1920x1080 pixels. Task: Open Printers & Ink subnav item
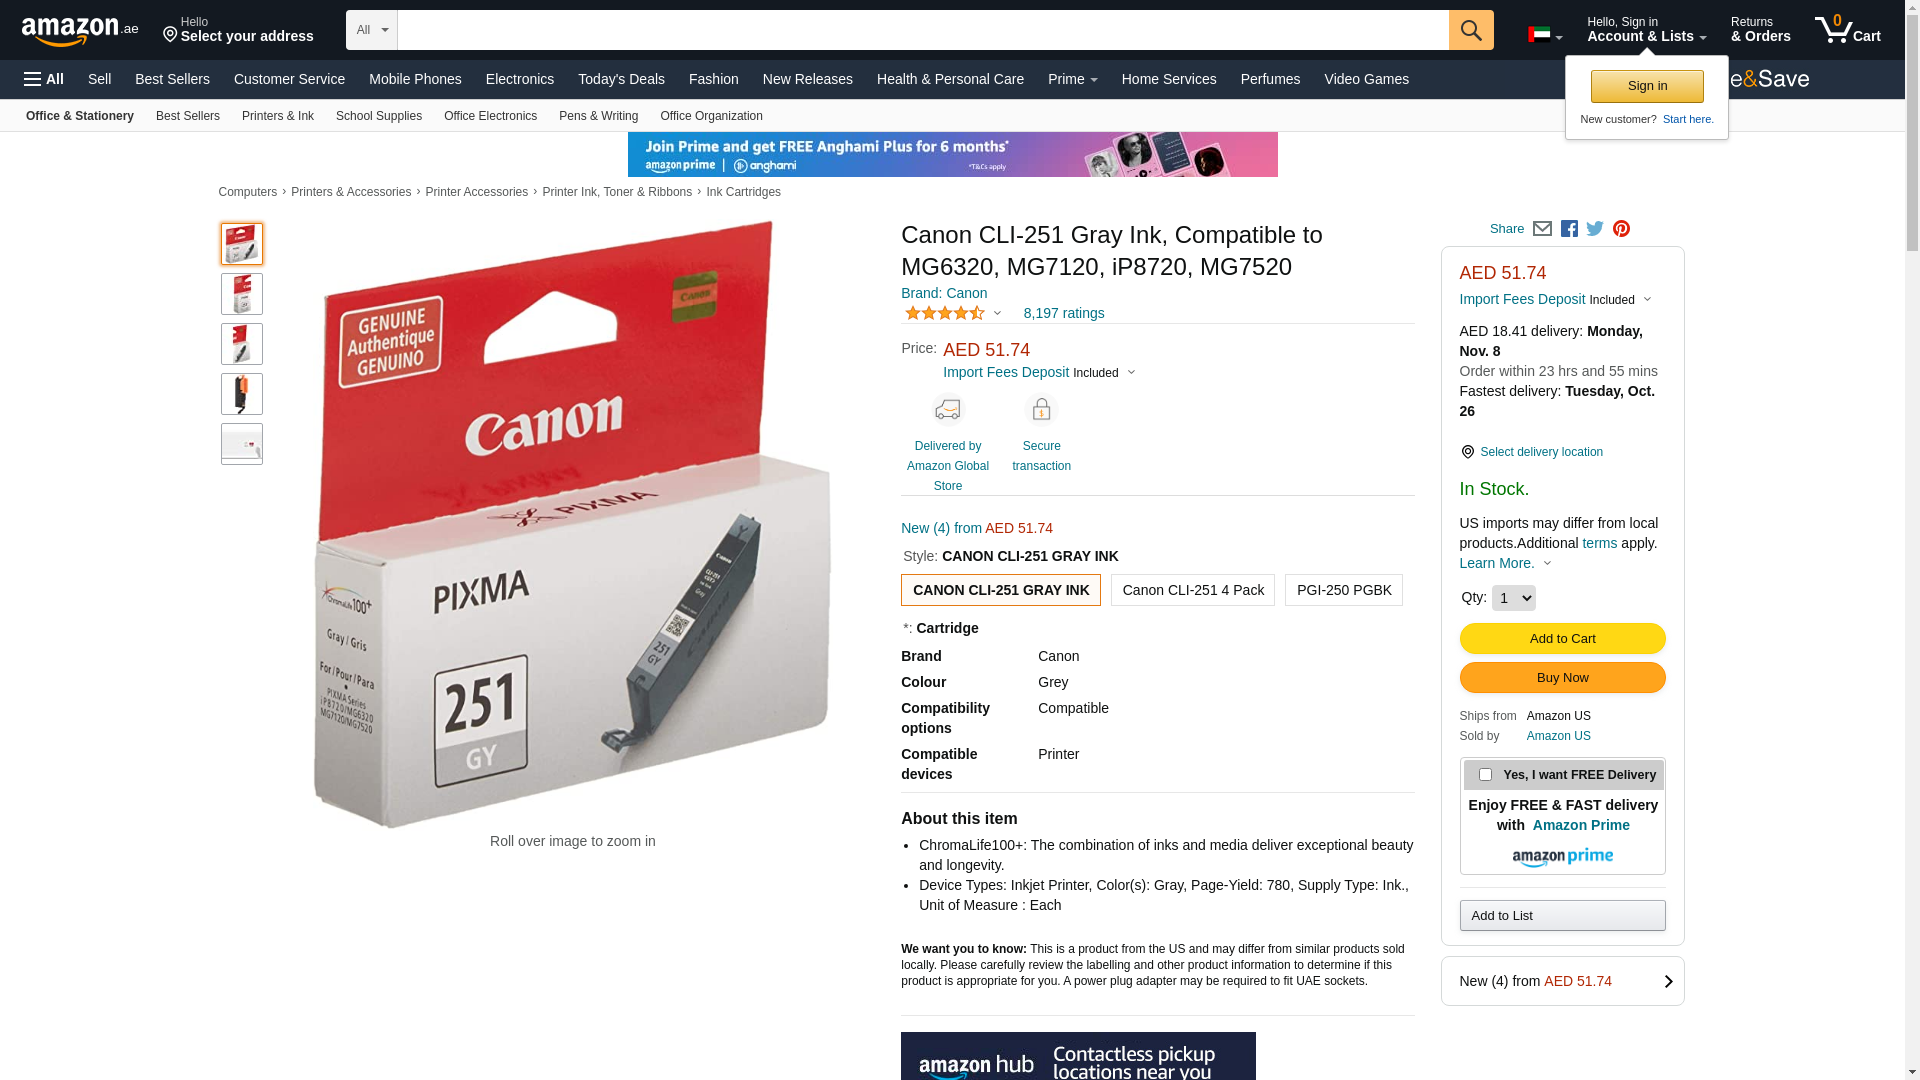pos(278,116)
